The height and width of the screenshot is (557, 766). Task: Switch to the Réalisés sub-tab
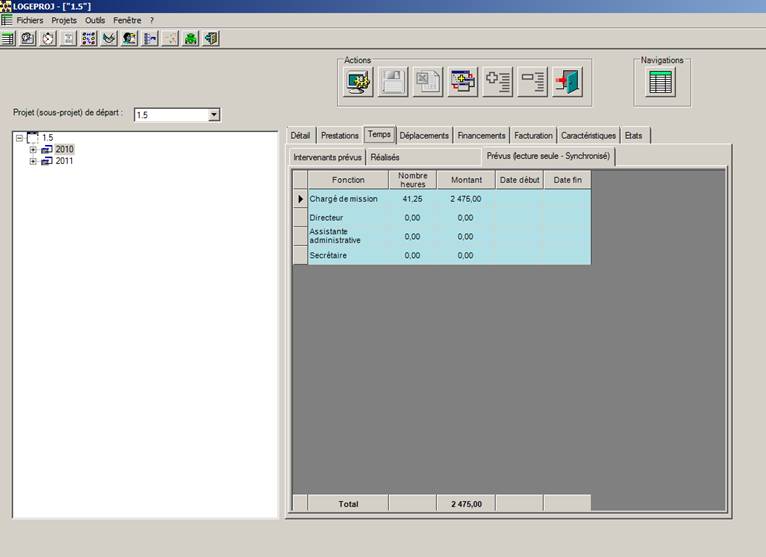385,157
